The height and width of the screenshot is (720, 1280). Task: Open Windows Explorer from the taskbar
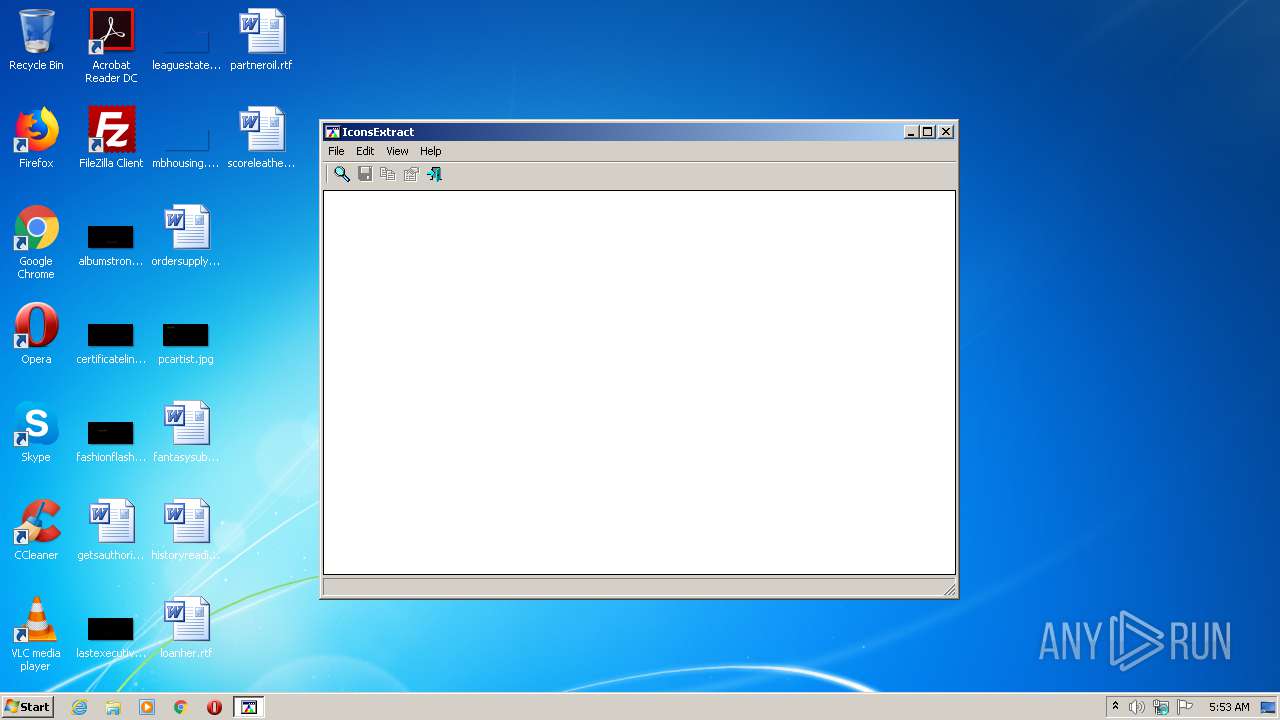(x=113, y=707)
